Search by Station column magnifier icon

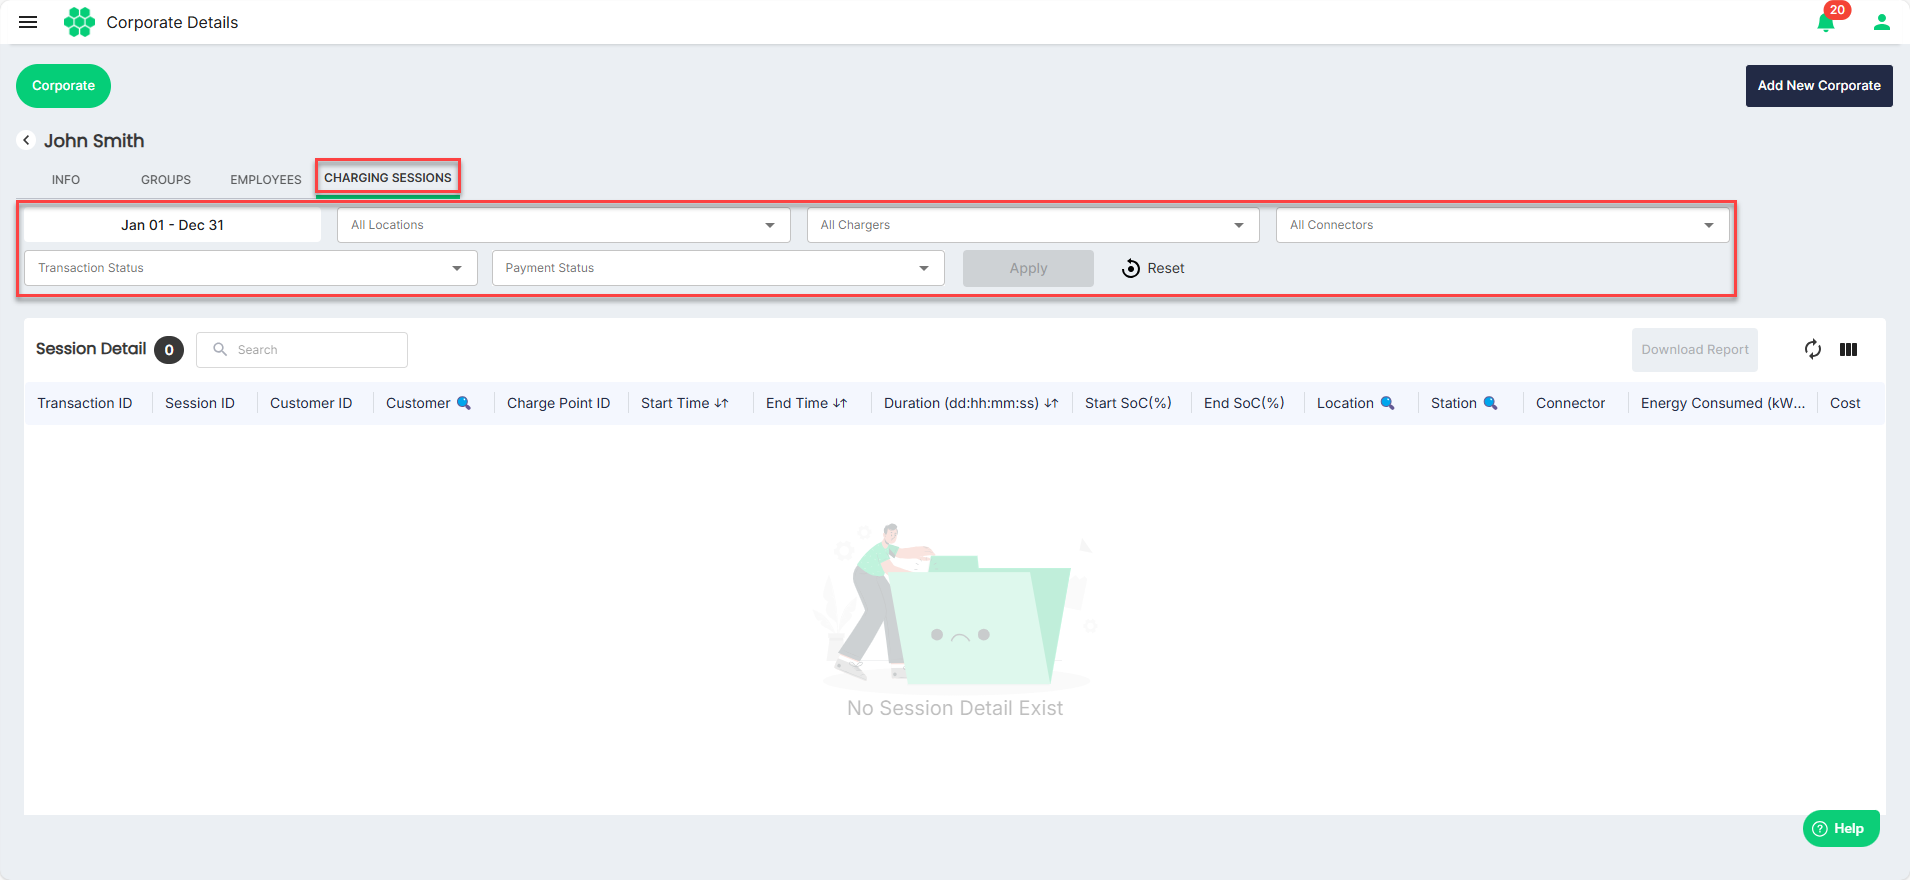(x=1490, y=403)
